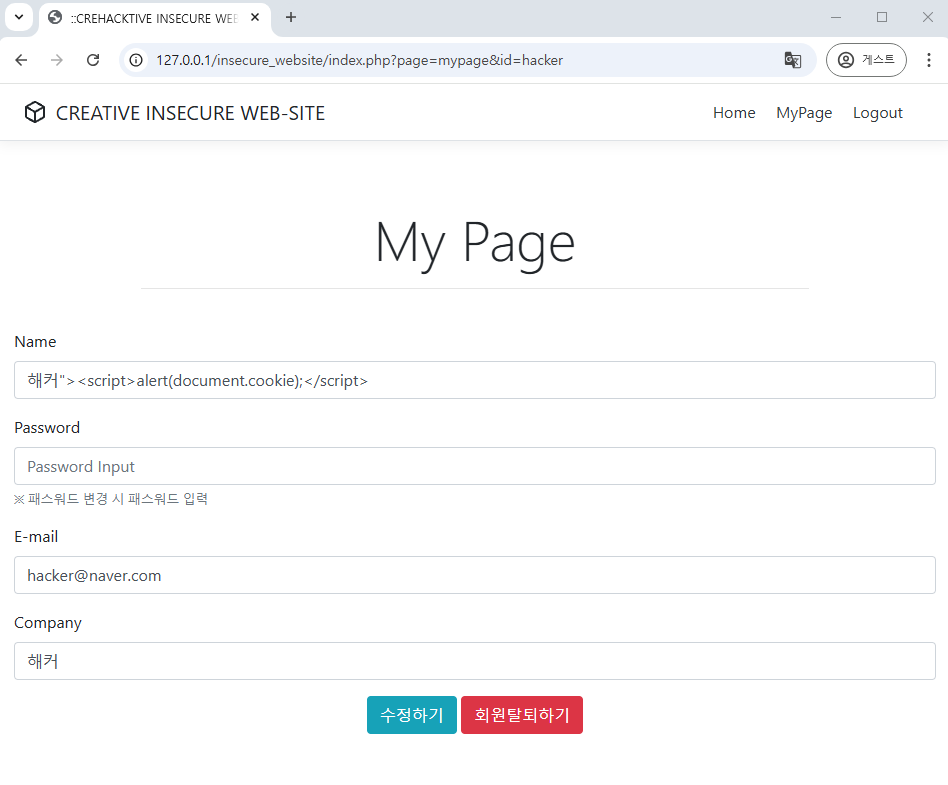The width and height of the screenshot is (948, 785).
Task: Click the Password Input field
Action: tap(475, 466)
